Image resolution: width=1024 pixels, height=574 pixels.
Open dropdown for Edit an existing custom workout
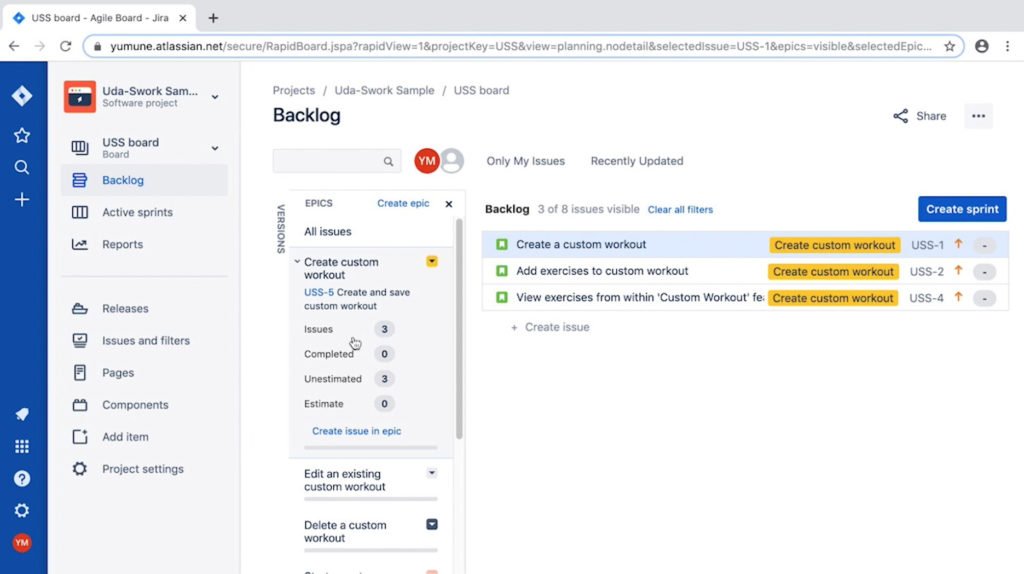pyautogui.click(x=432, y=473)
